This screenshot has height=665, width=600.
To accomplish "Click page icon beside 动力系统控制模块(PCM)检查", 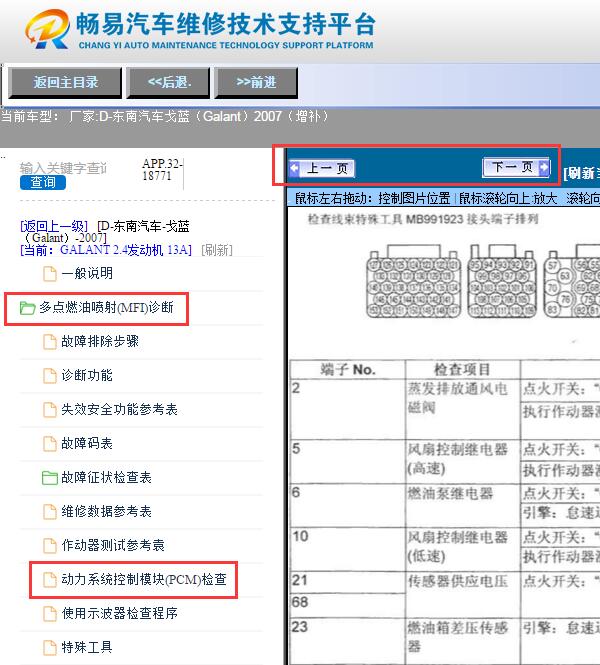I will click(50, 580).
